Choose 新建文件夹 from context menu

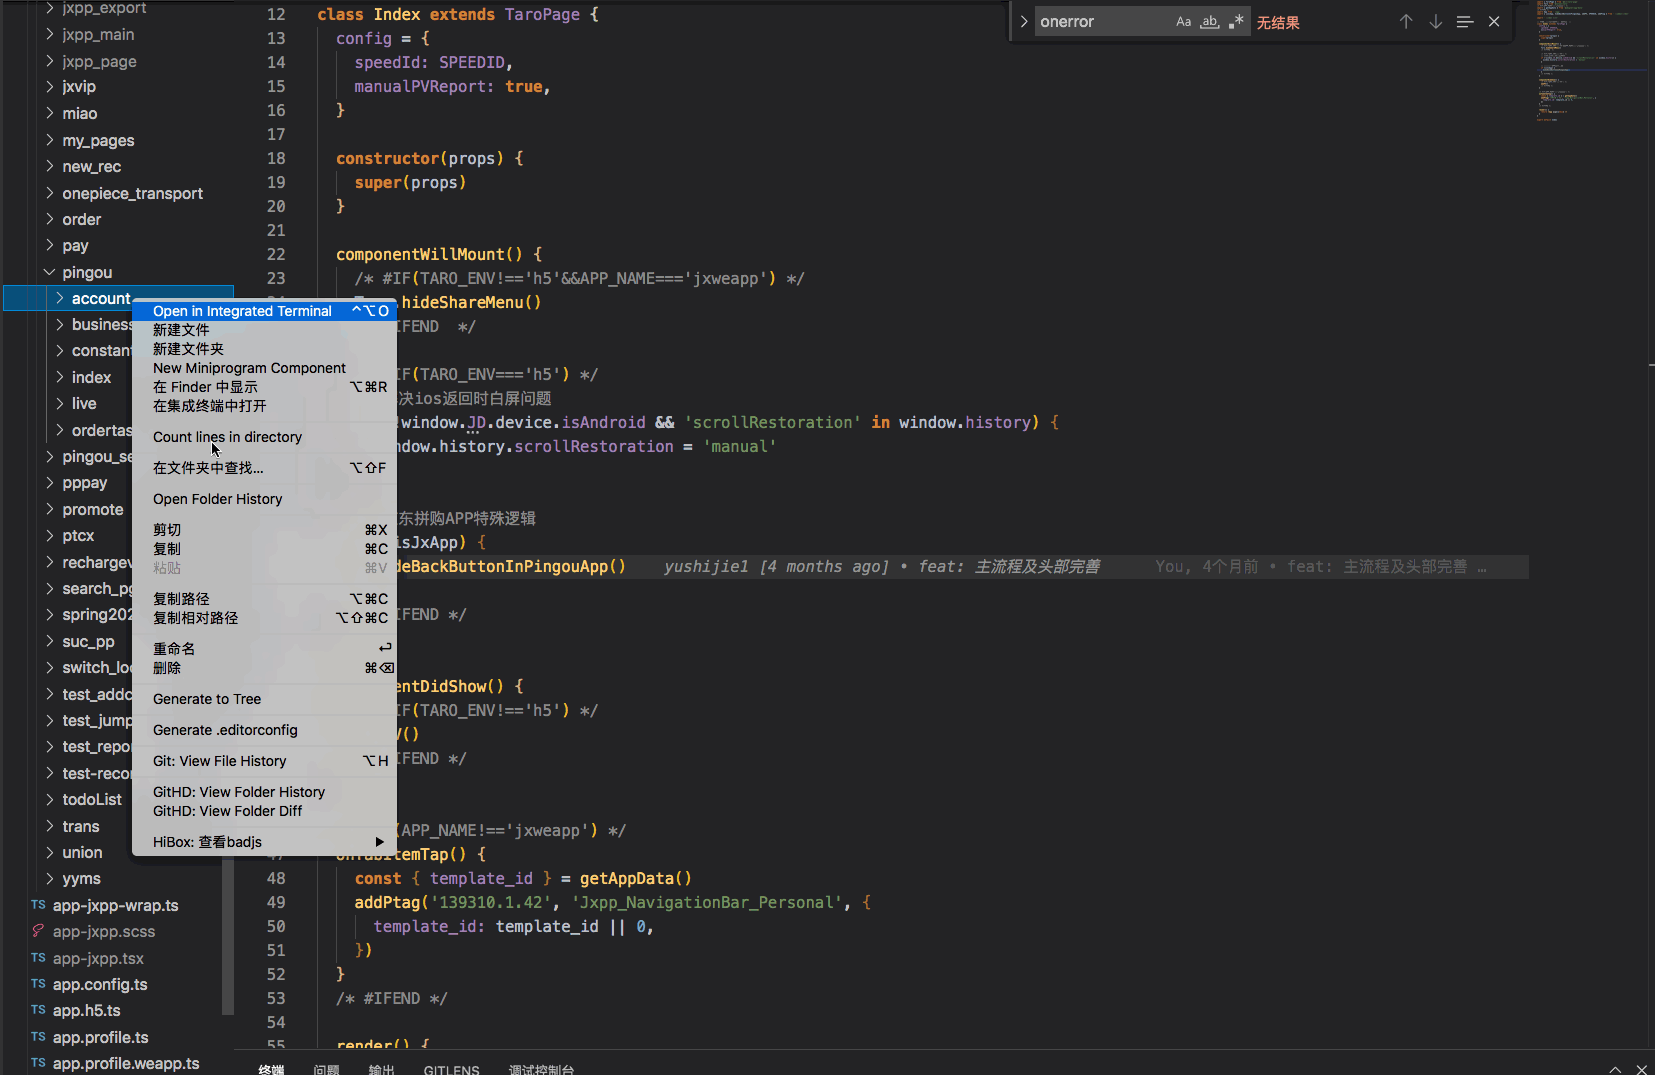point(265,349)
